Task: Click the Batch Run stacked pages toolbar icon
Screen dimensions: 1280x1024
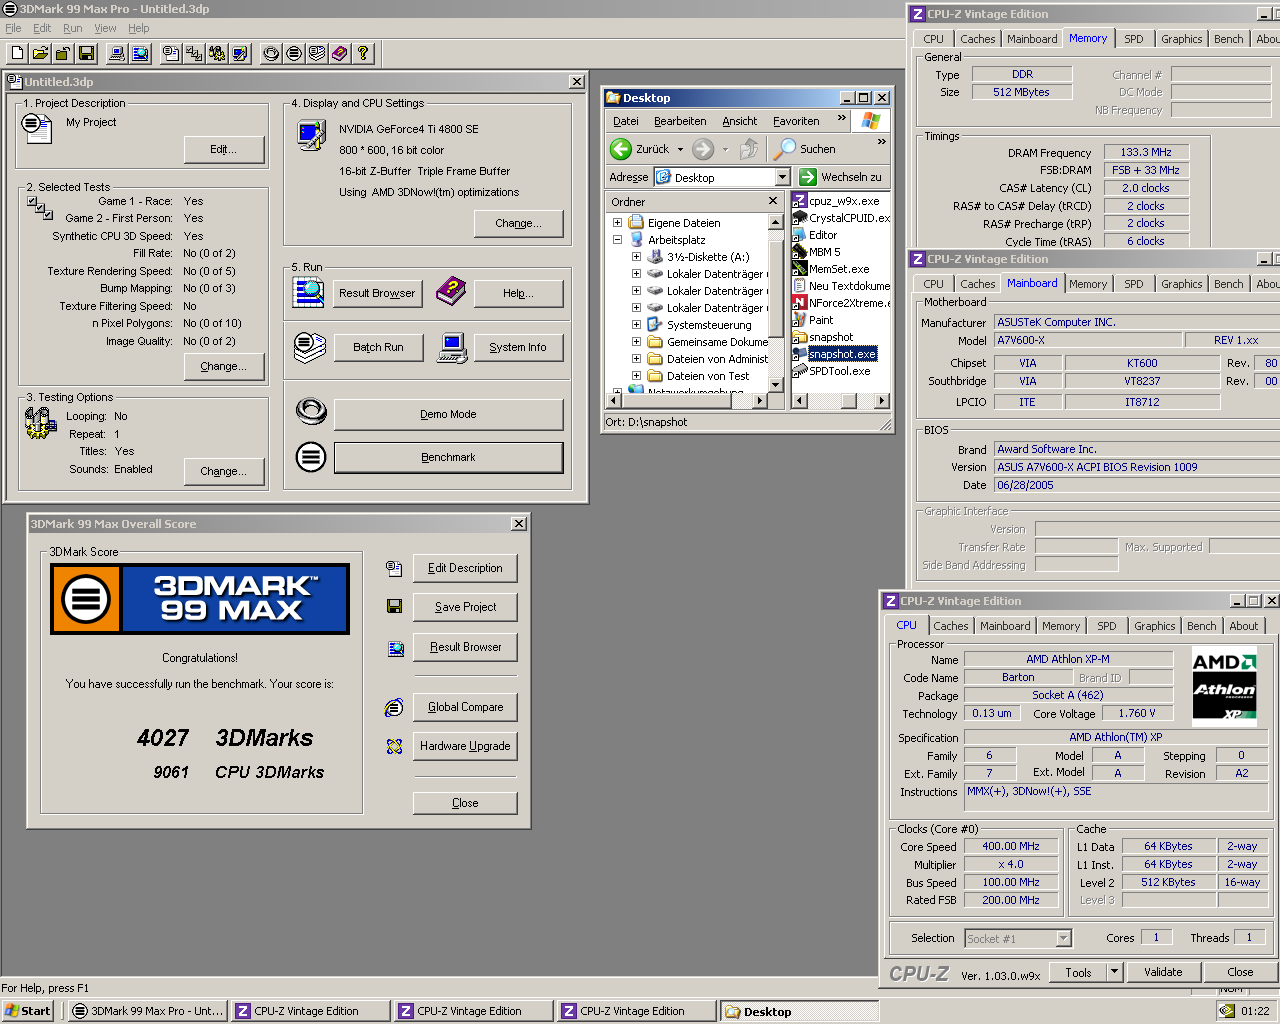Action: pyautogui.click(x=317, y=53)
